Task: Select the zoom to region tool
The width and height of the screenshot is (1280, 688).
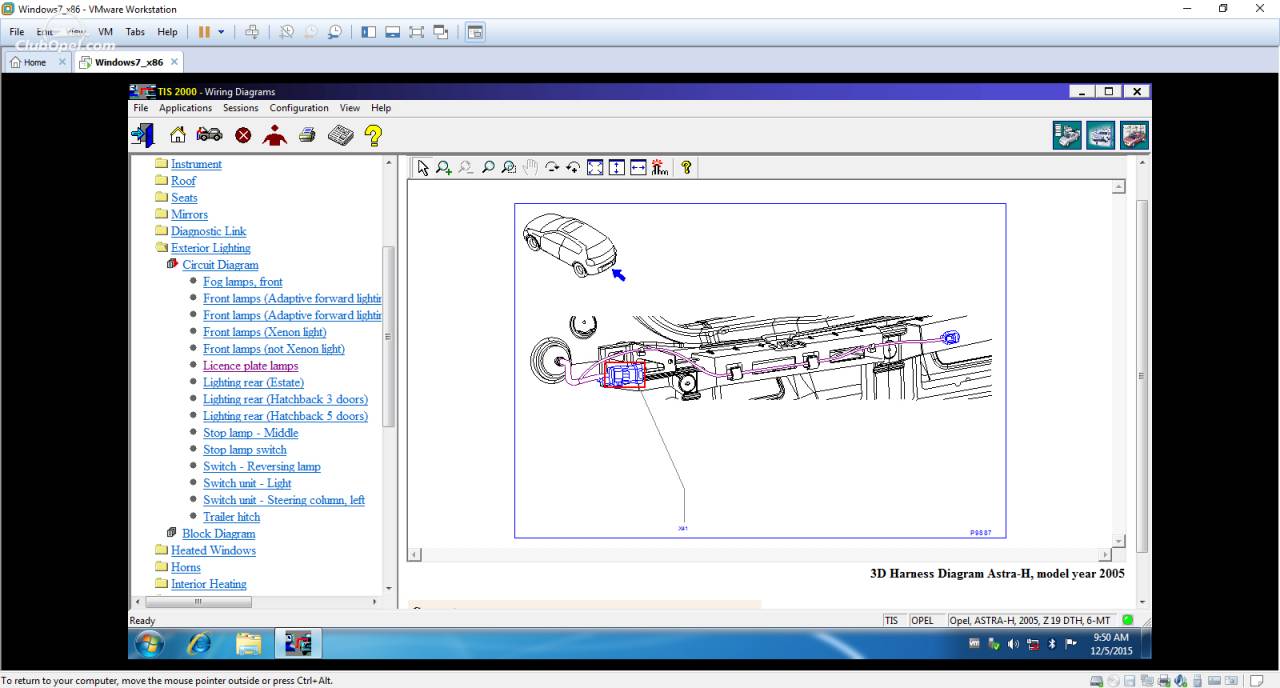Action: pos(509,168)
